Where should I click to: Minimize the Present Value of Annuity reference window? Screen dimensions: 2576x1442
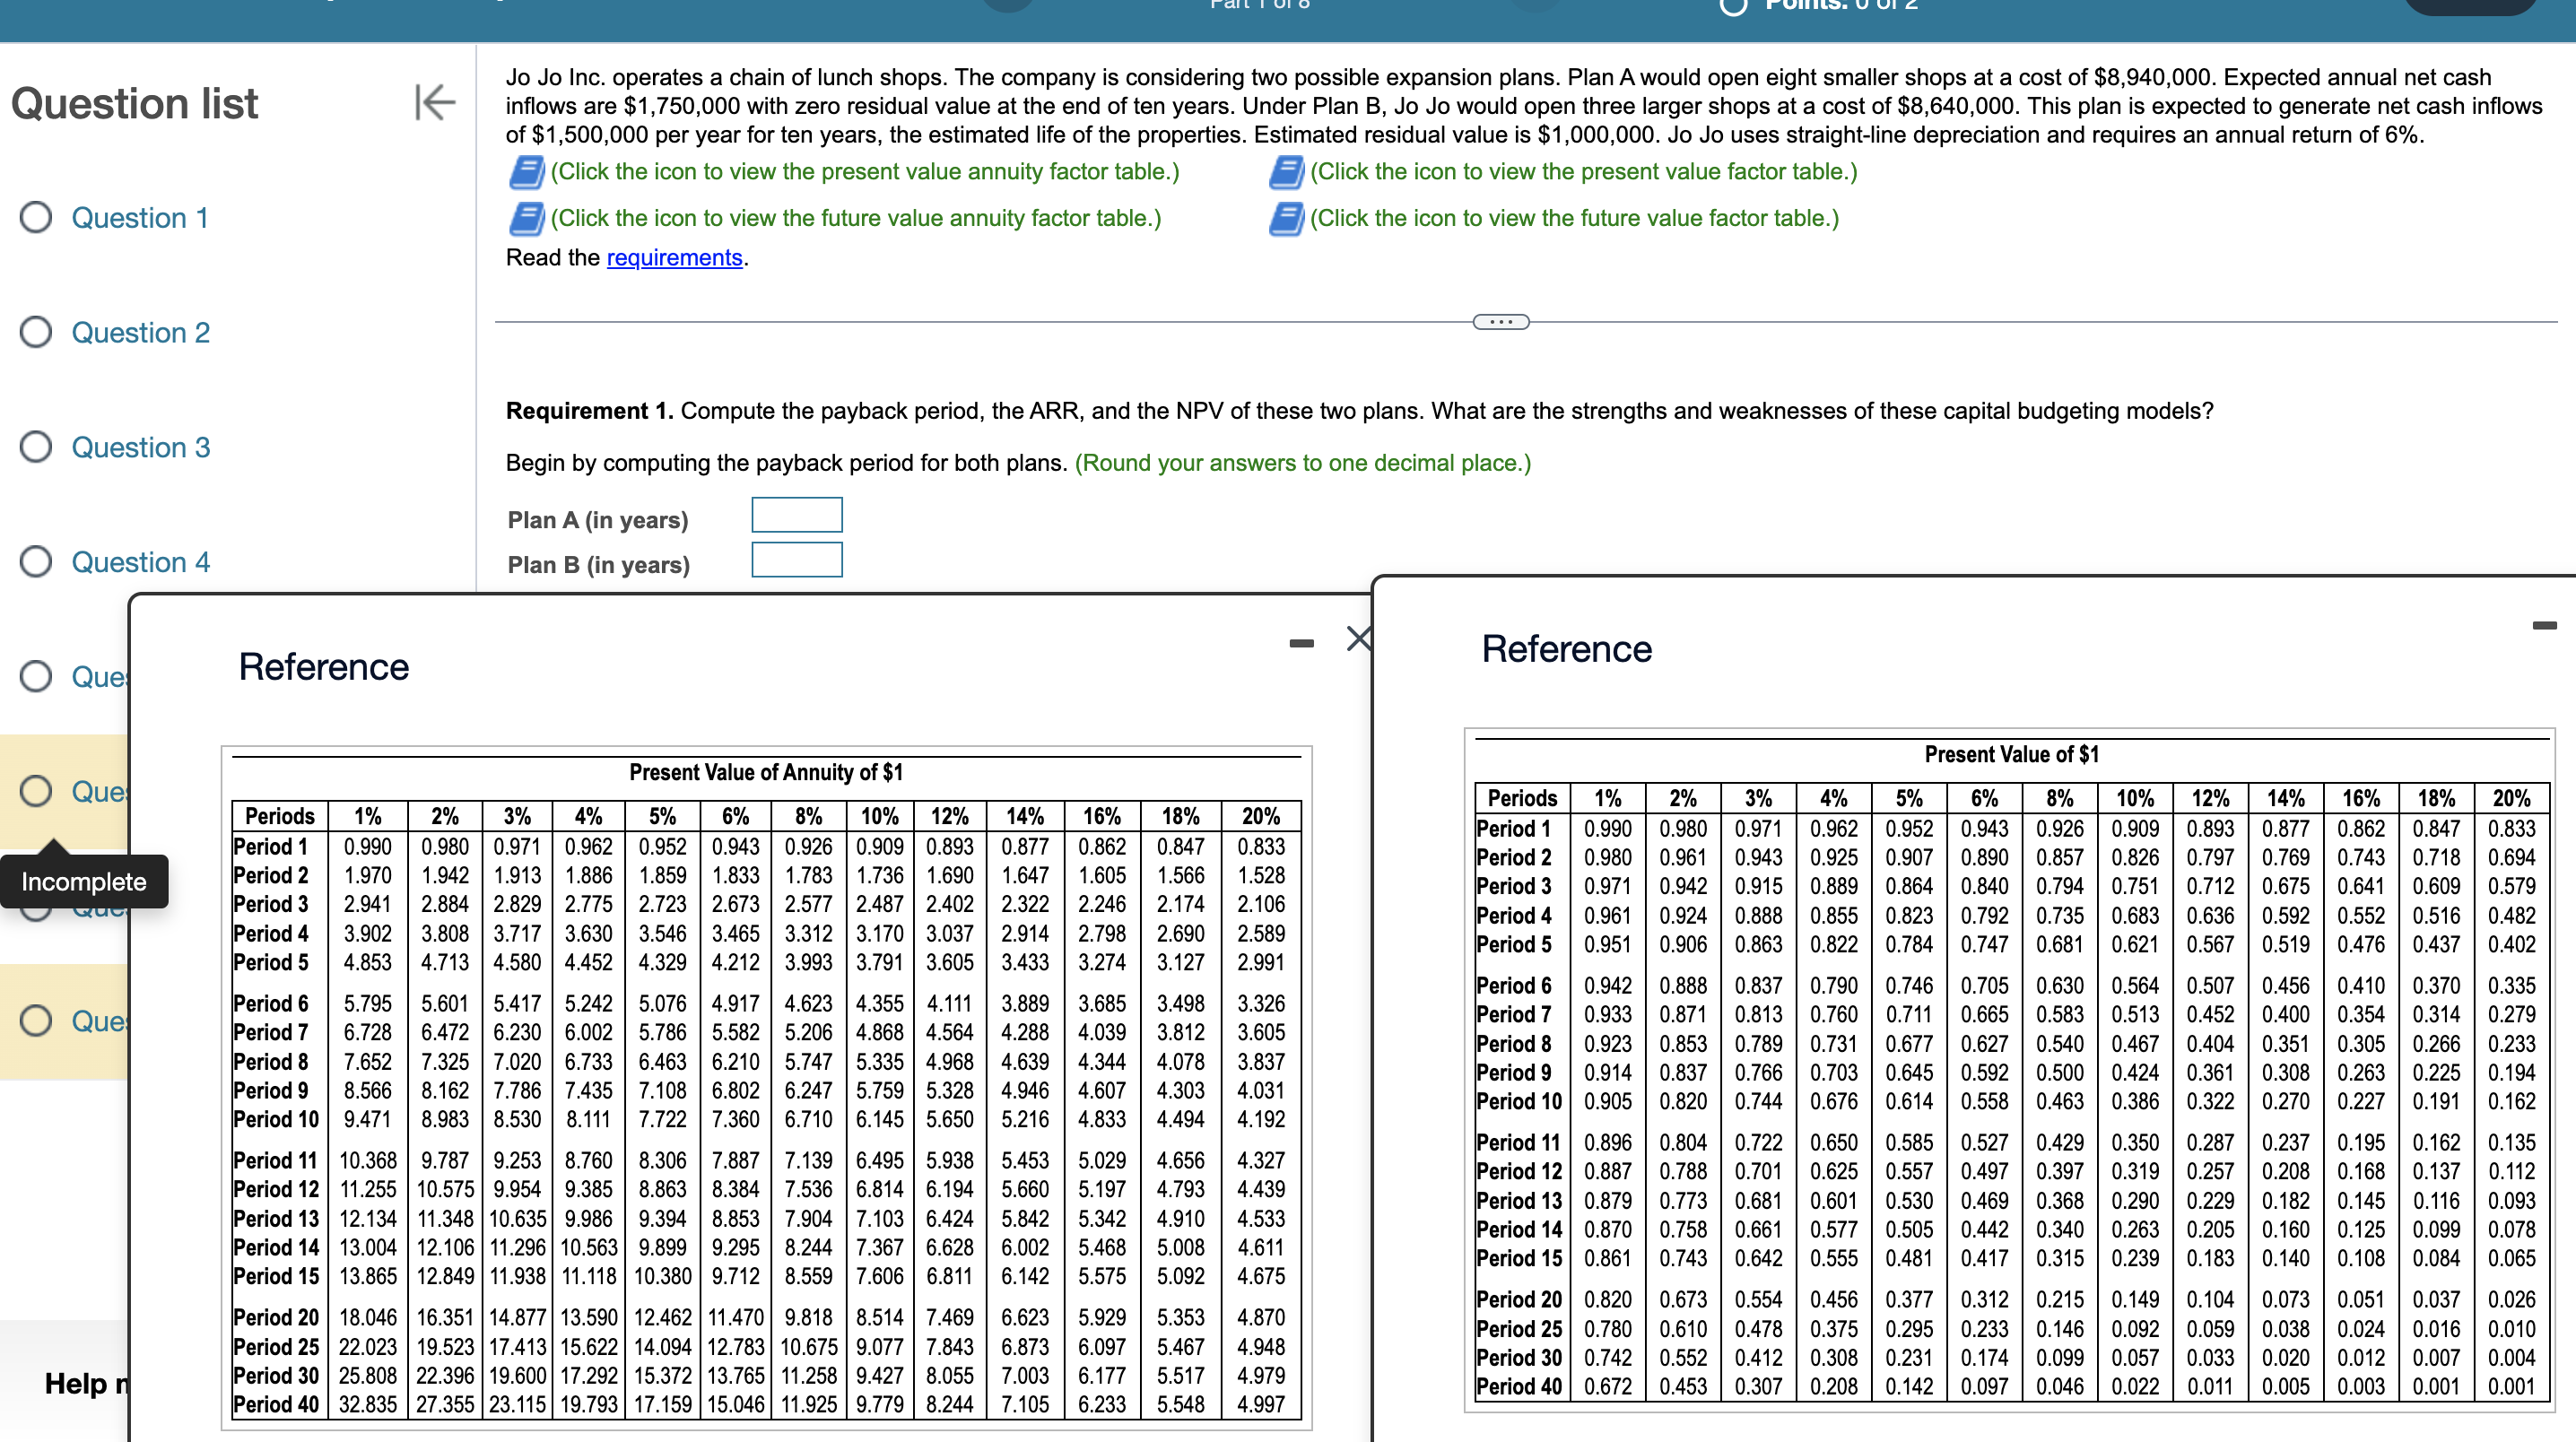coord(1301,643)
